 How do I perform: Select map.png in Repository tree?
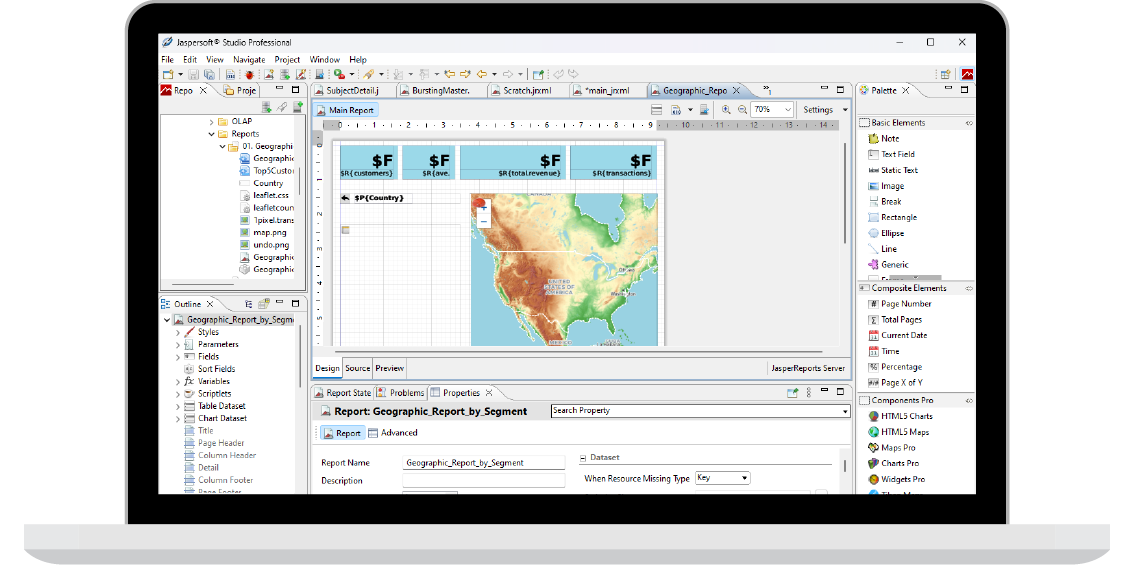point(263,233)
